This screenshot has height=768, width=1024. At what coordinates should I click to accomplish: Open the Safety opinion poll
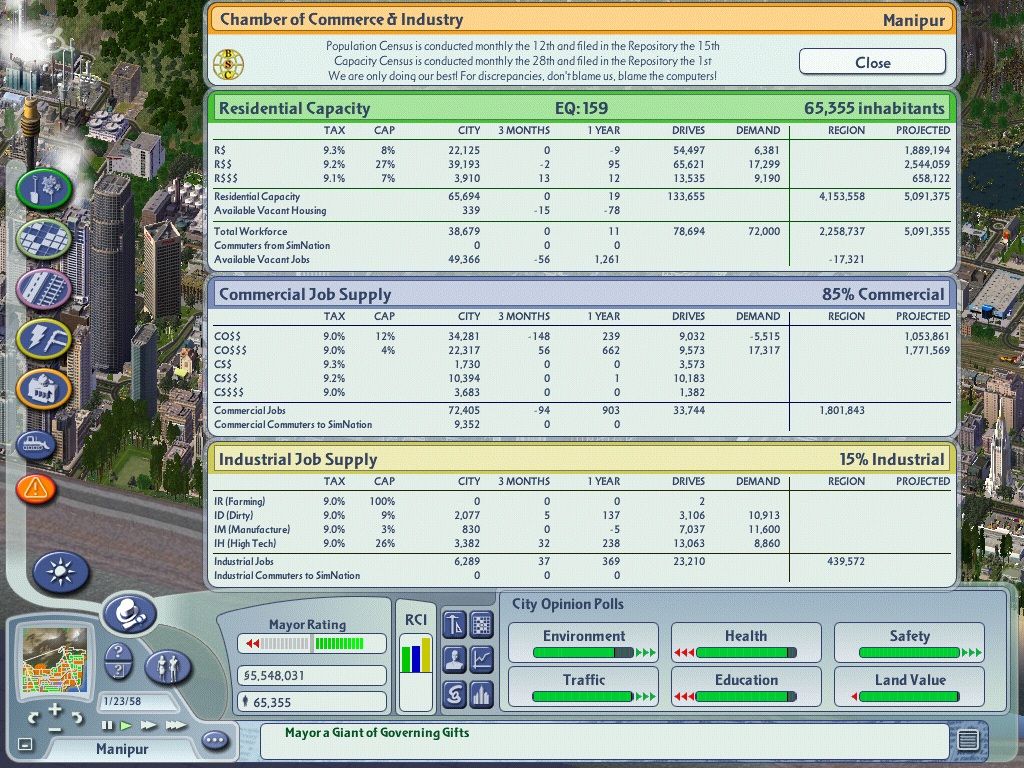tap(909, 642)
